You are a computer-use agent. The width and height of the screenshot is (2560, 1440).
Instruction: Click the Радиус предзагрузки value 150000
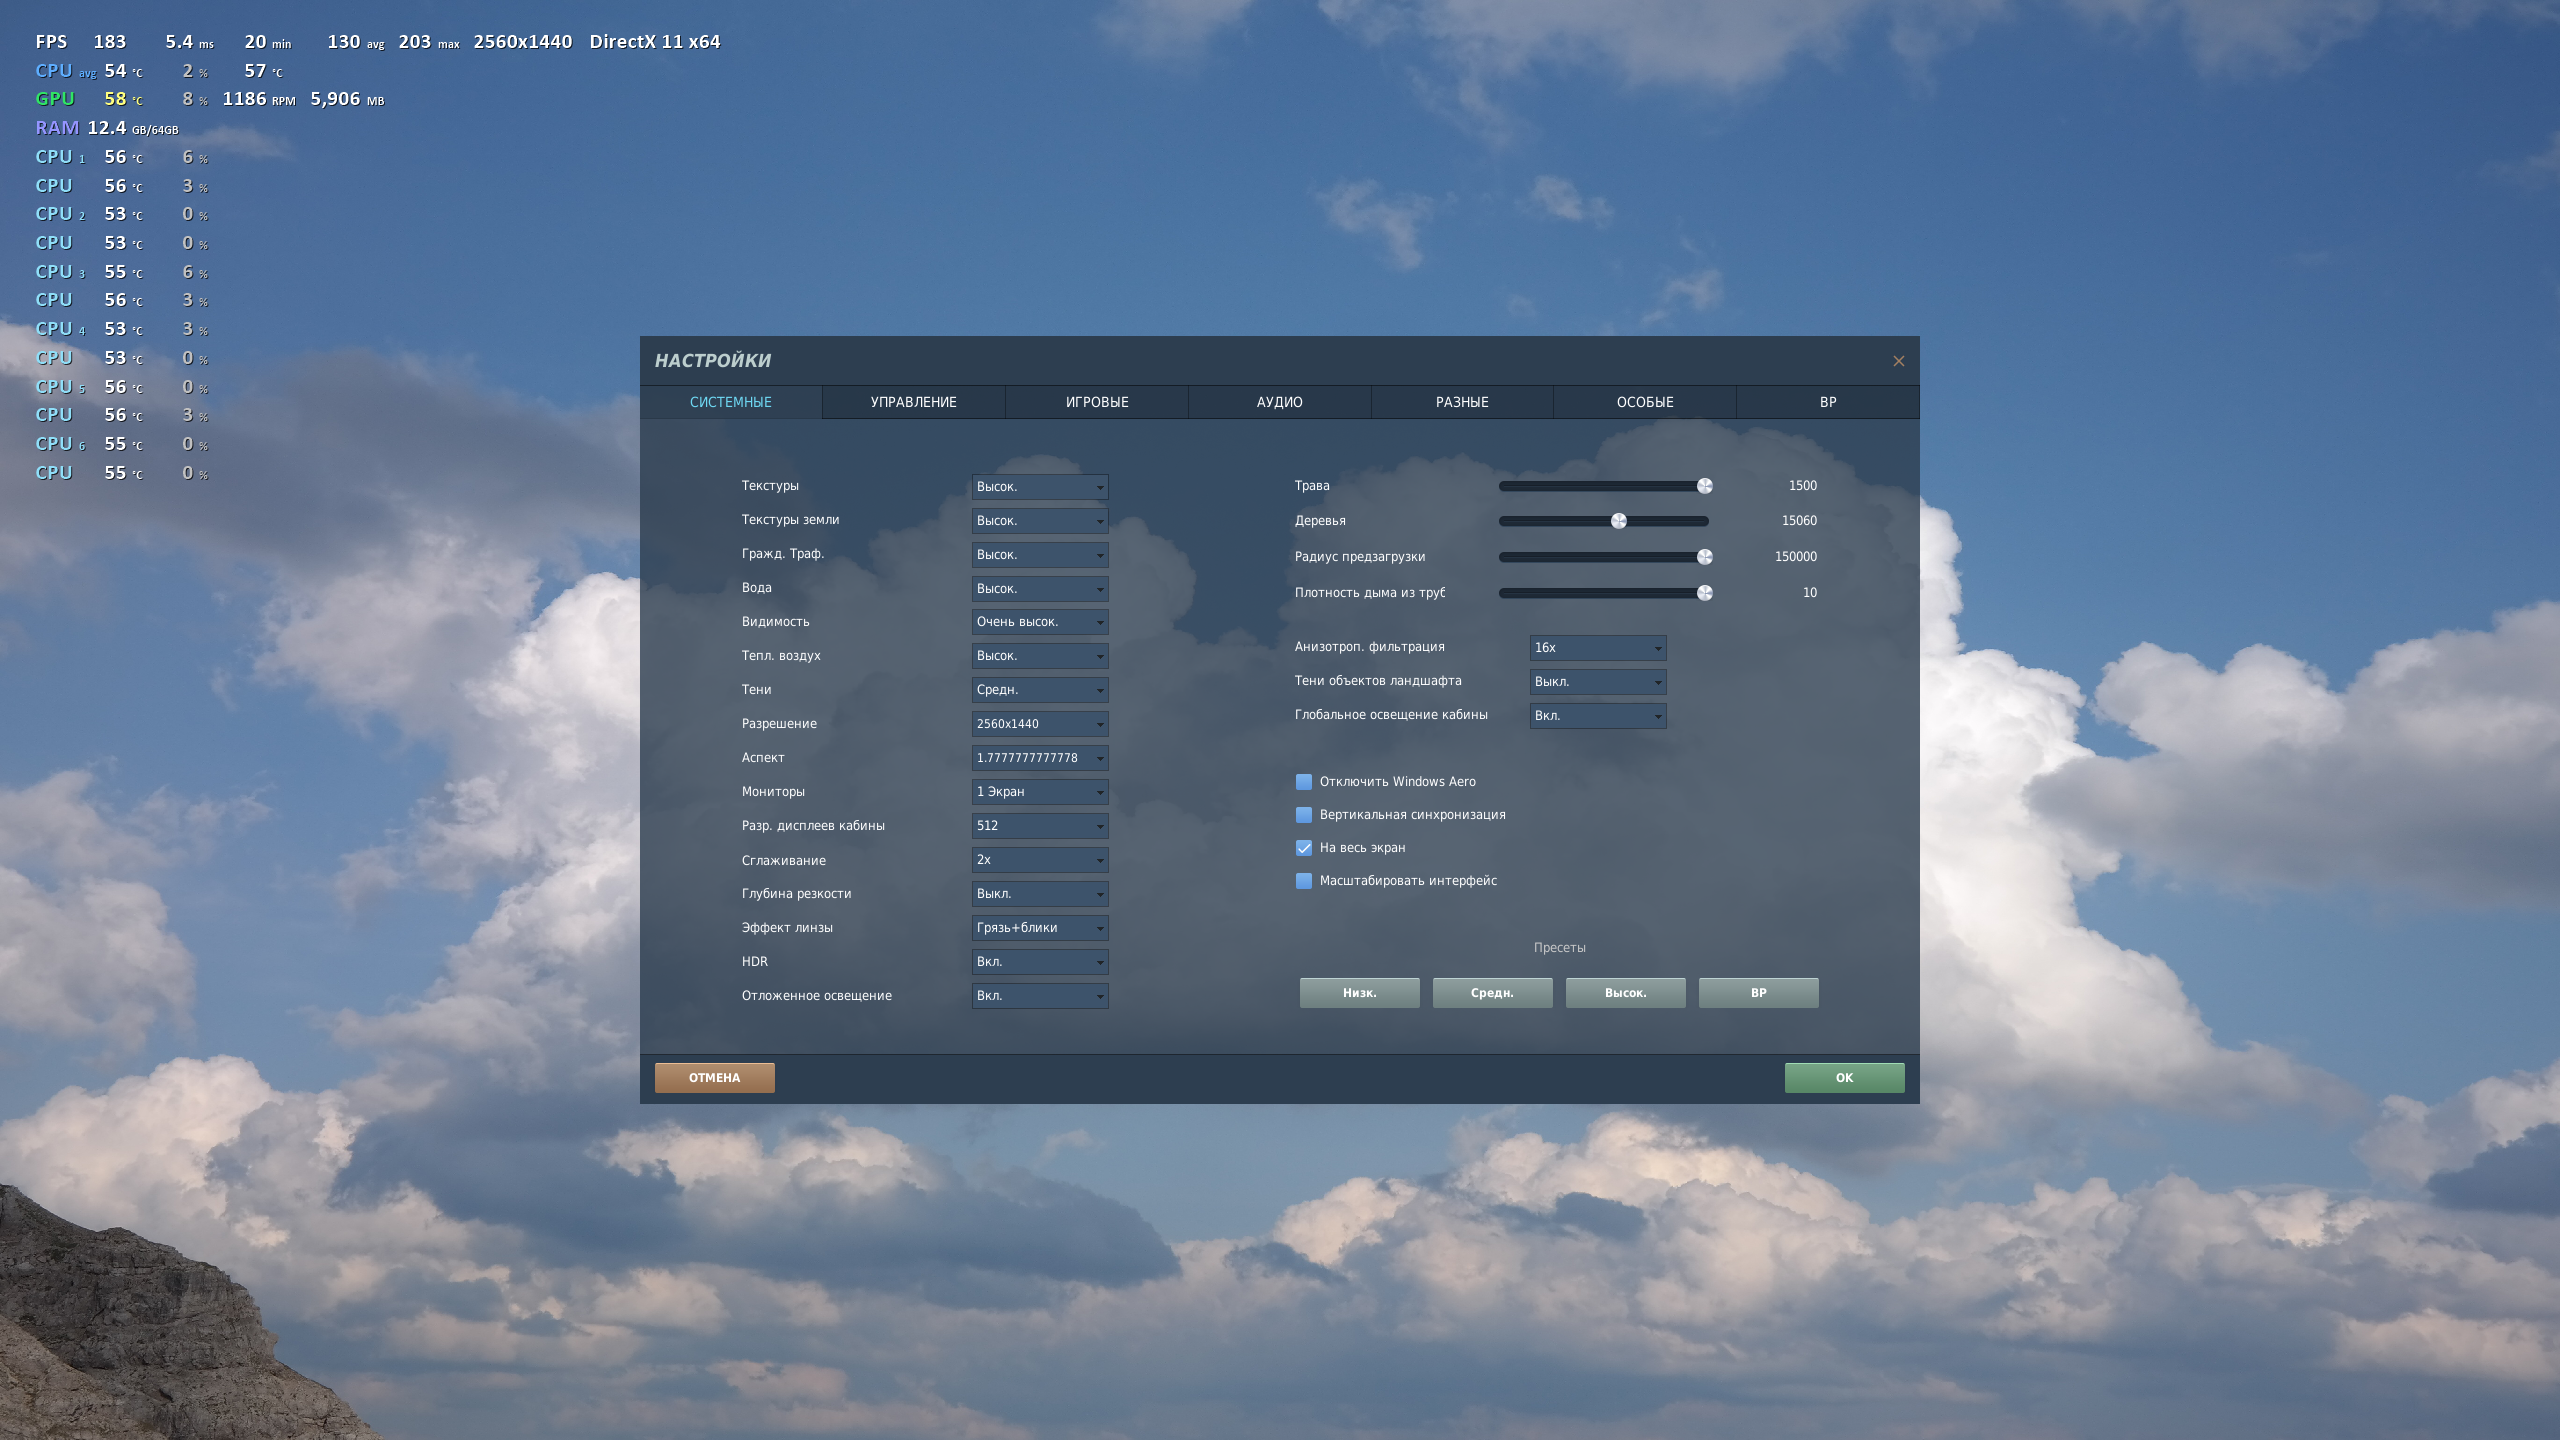click(x=1796, y=557)
